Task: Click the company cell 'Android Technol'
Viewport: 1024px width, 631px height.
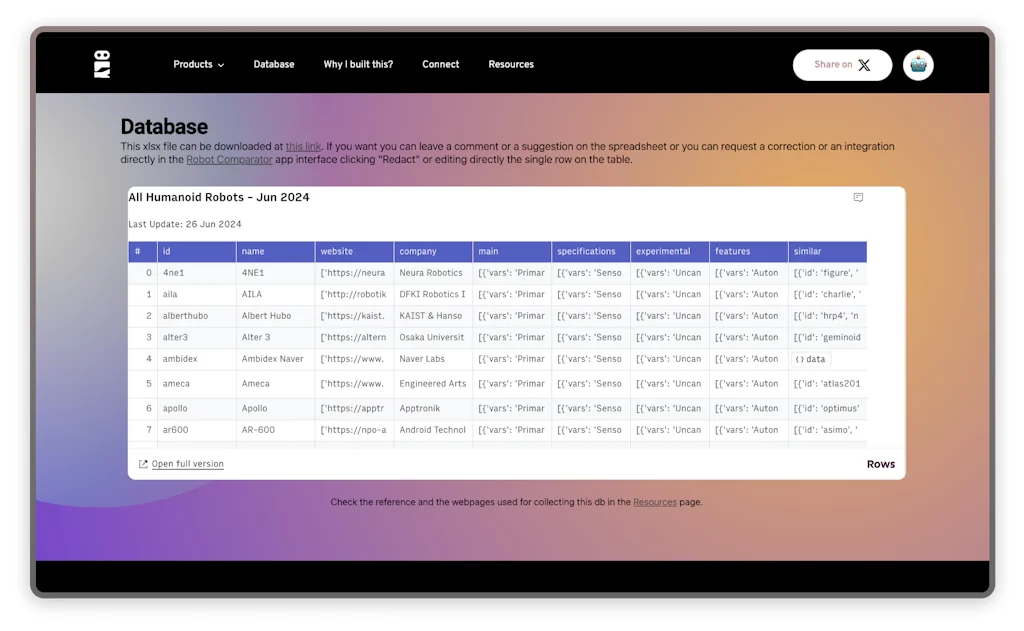Action: tap(433, 430)
